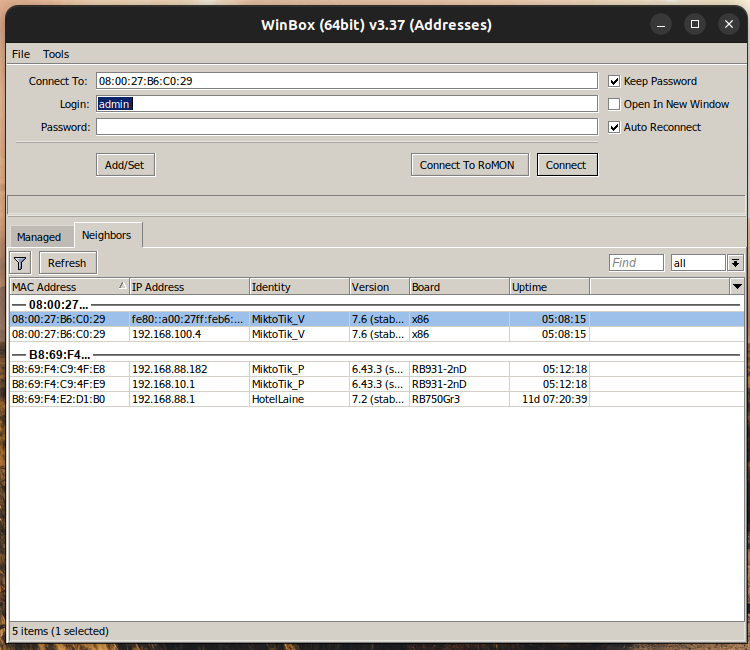Image resolution: width=750 pixels, height=650 pixels.
Task: Select MAC B8:69:F4:E2:D1:B0 row
Action: 376,399
